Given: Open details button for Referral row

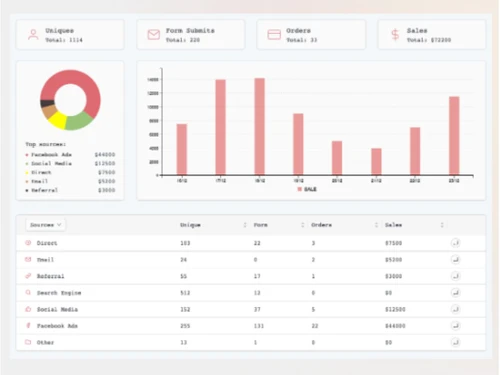Looking at the screenshot, I should (455, 276).
